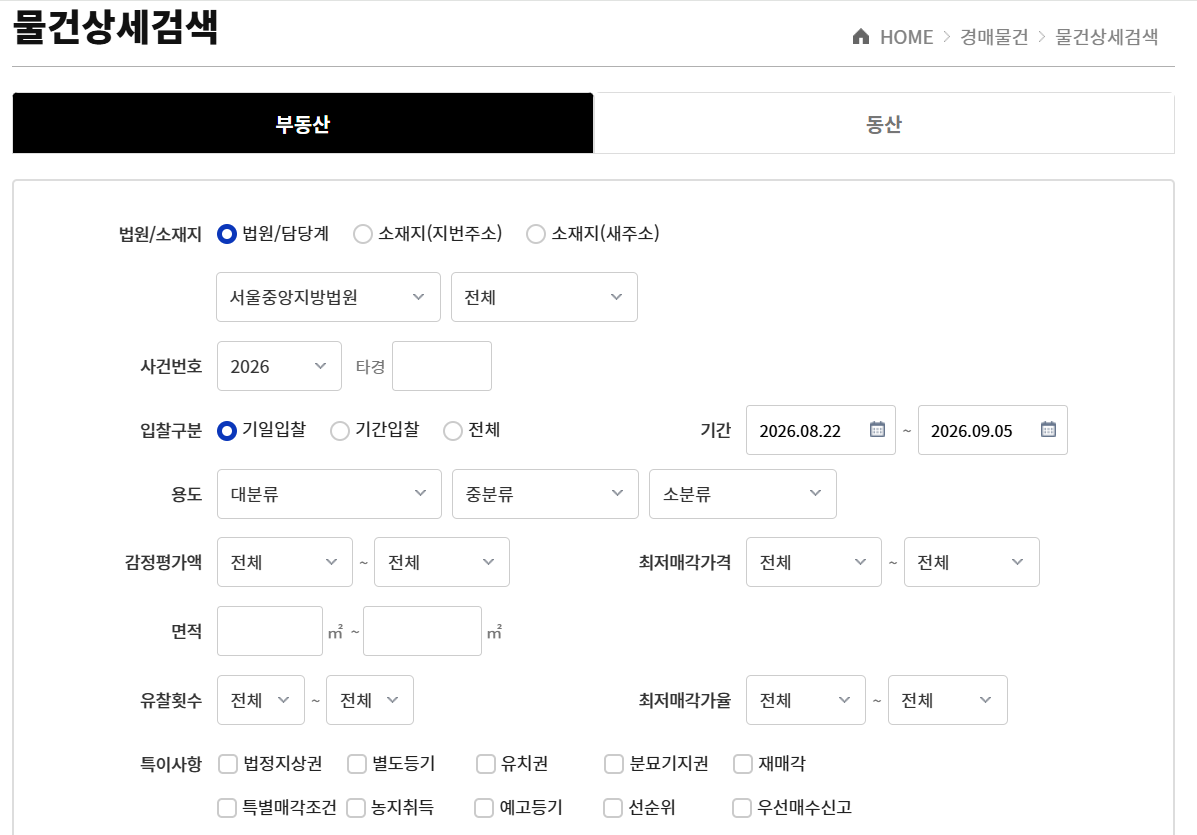The image size is (1197, 835).
Task: Open the 서울중앙지방법원 court dropdown
Action: (328, 297)
